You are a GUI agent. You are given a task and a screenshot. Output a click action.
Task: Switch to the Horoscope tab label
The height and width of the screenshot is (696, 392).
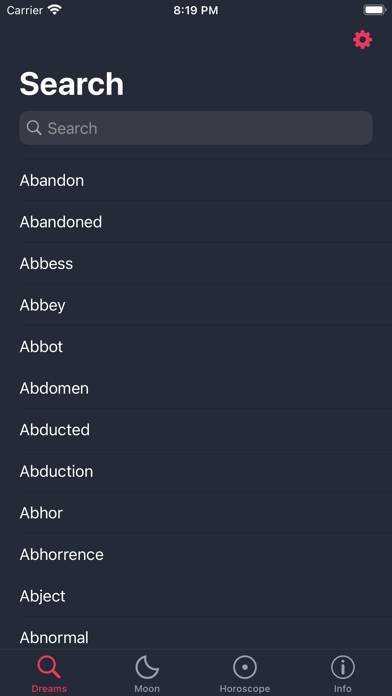[245, 689]
